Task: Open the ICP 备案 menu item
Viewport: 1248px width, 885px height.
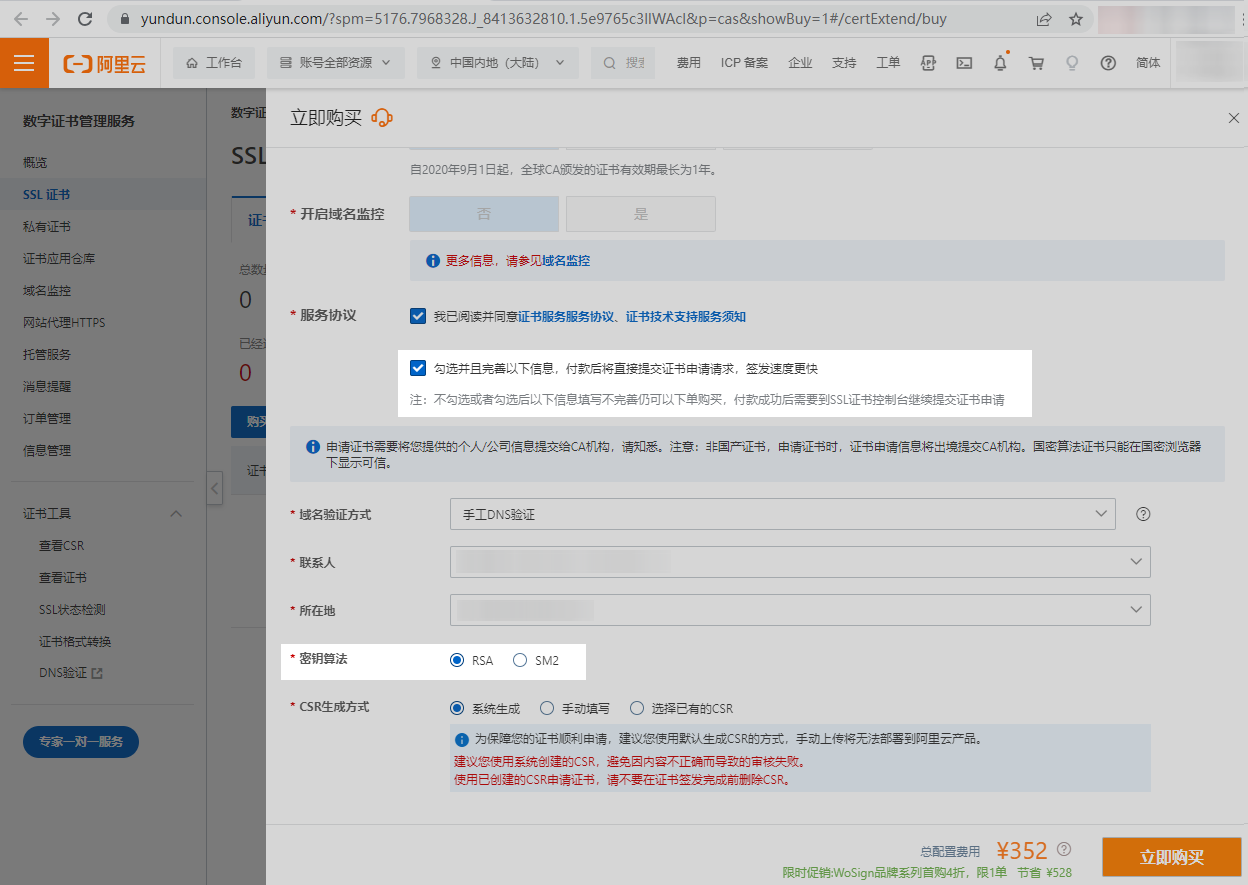Action: pyautogui.click(x=744, y=62)
